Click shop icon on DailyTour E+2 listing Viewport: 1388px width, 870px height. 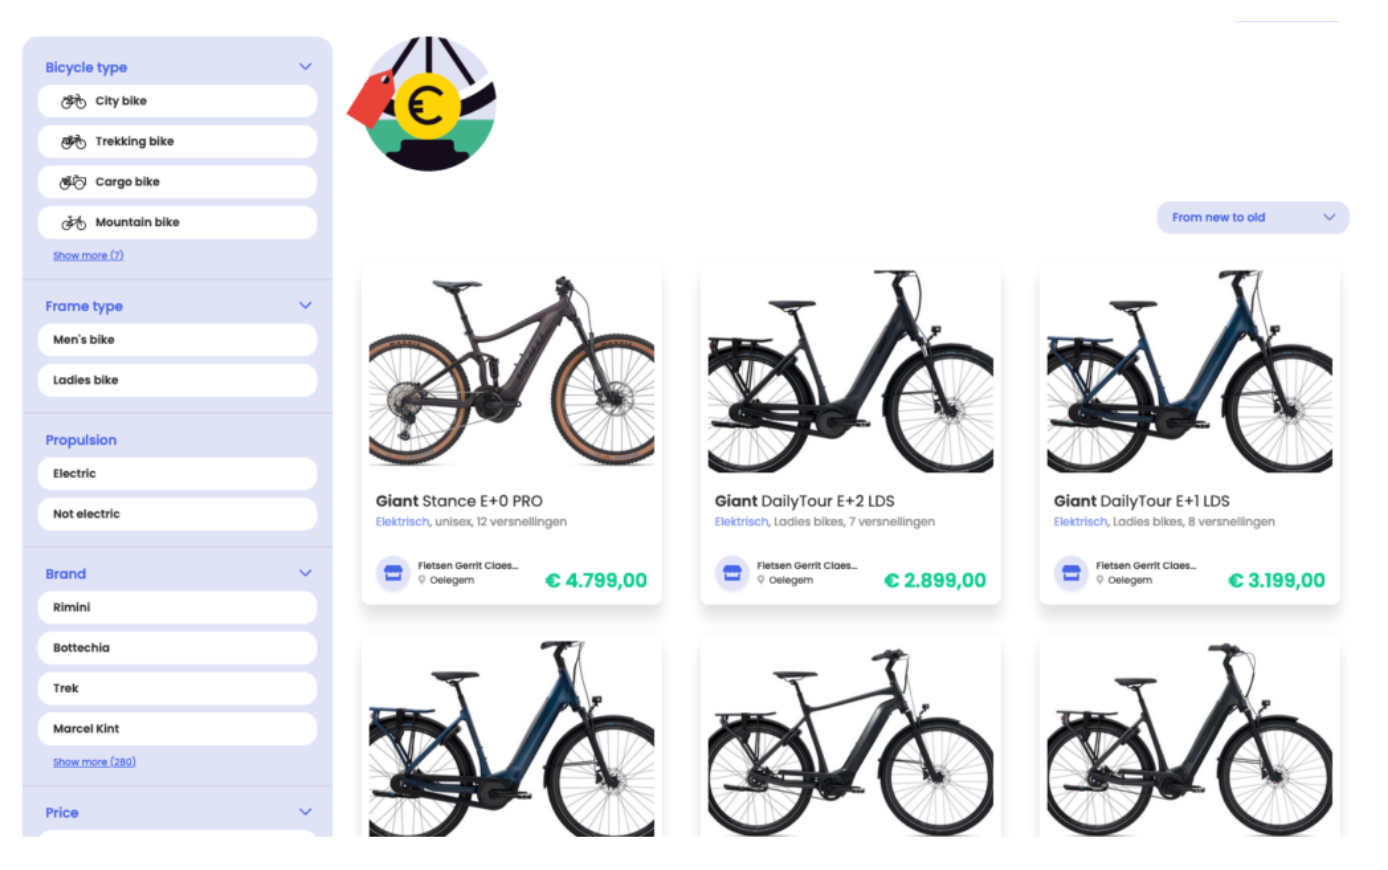click(x=732, y=573)
